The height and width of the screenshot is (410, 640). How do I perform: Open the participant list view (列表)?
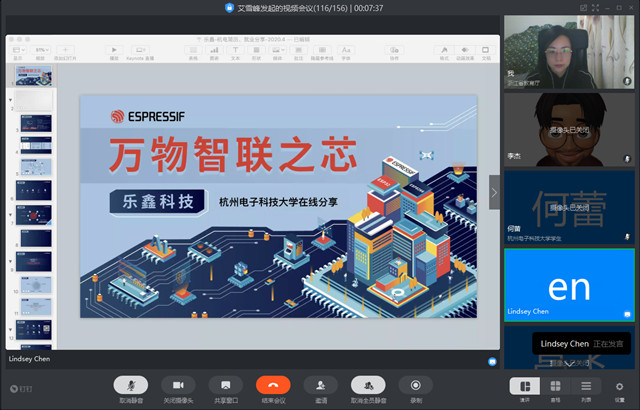pyautogui.click(x=587, y=386)
